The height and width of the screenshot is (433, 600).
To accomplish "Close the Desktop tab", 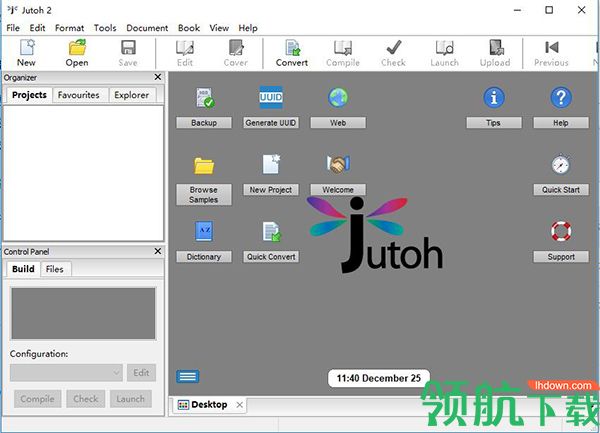I will click(240, 405).
